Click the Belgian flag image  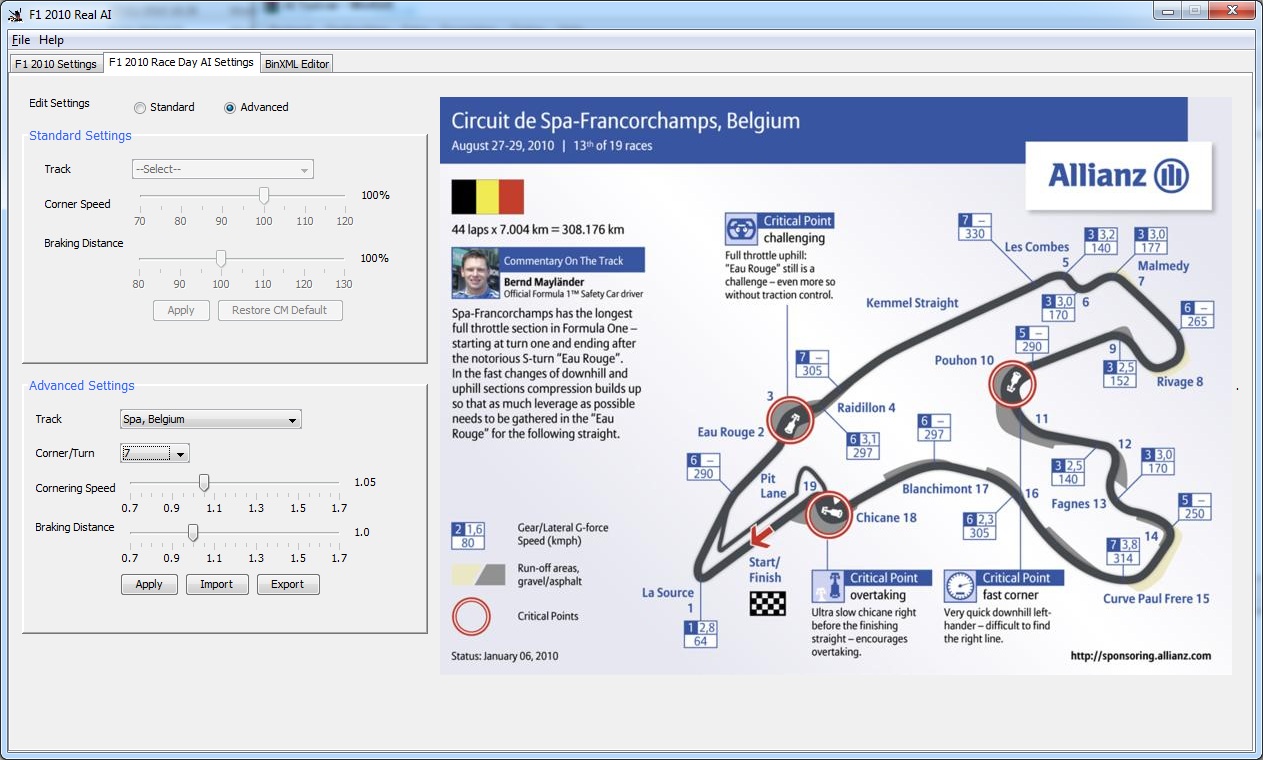(x=488, y=197)
